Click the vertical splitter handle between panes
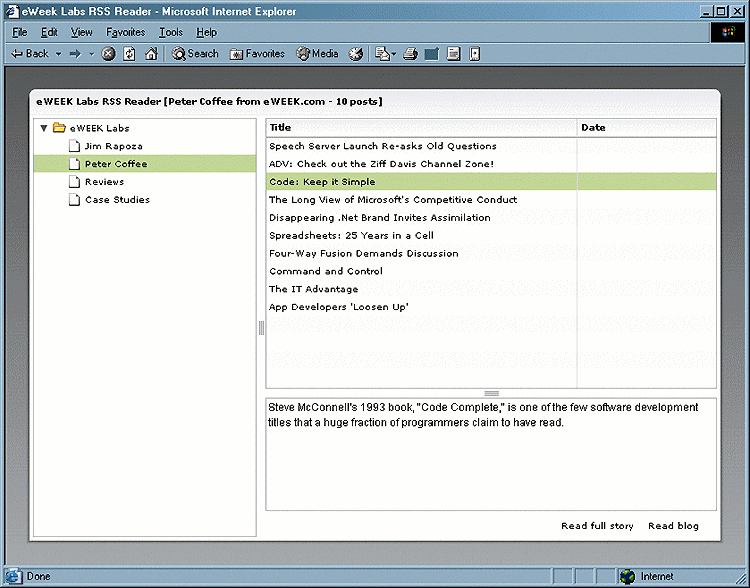Screen dimensions: 750x588 [261, 328]
